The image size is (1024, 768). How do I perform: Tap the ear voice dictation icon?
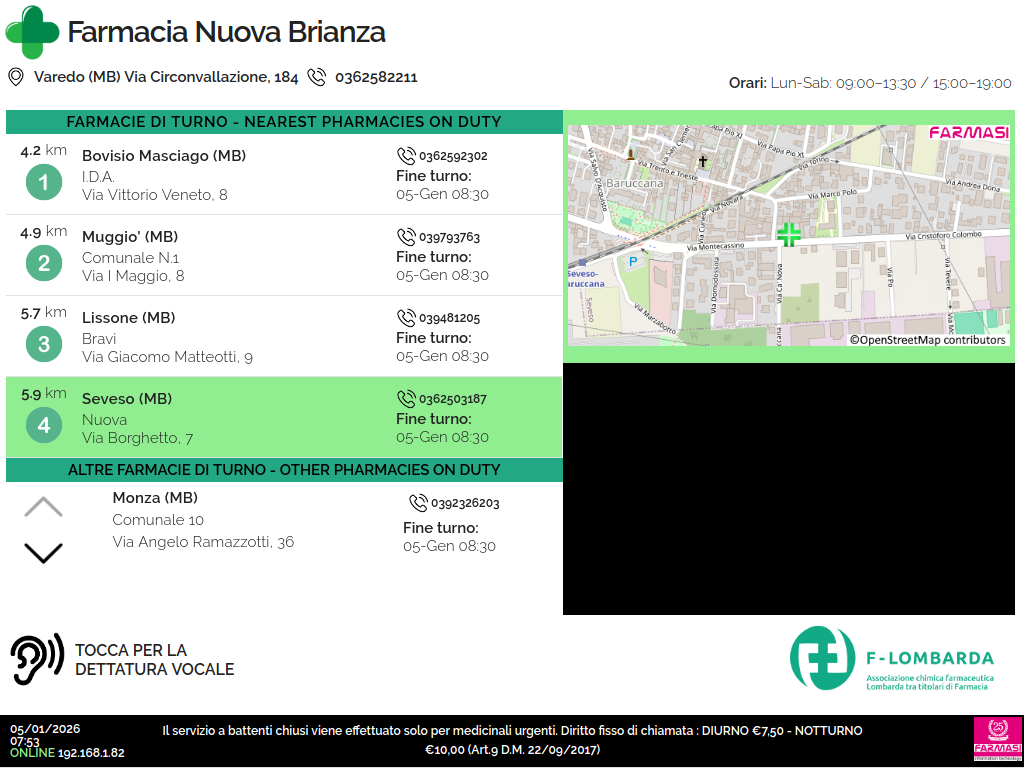tap(37, 659)
